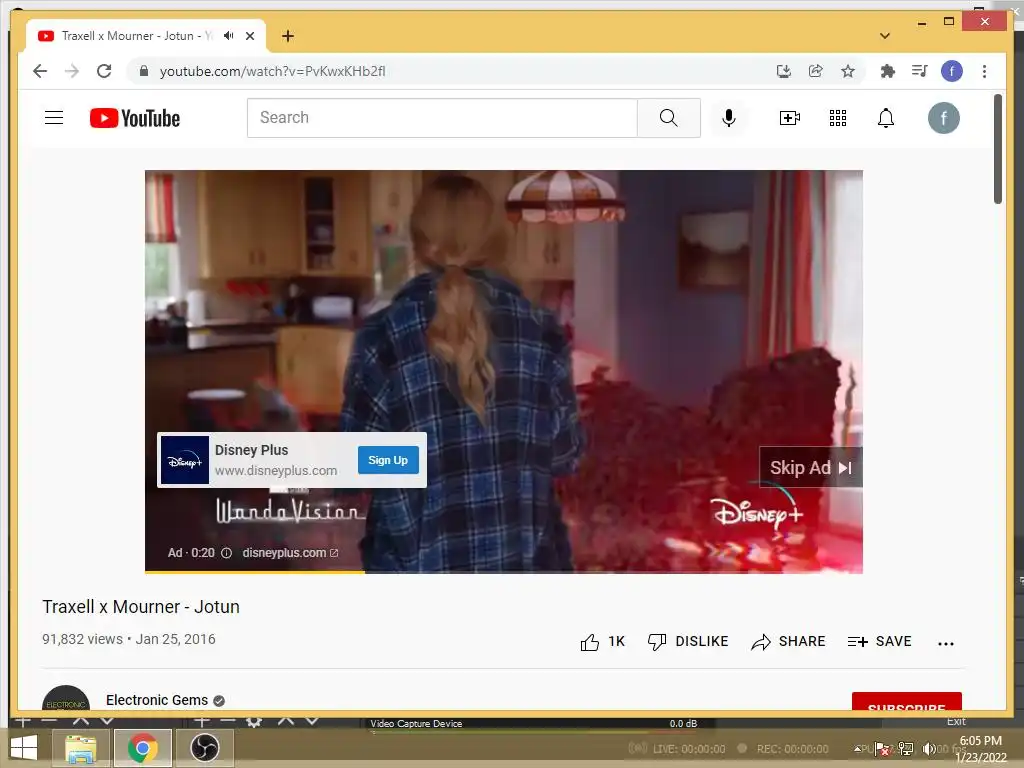This screenshot has height=768, width=1024.
Task: Go back to the previous page
Action: (x=40, y=71)
